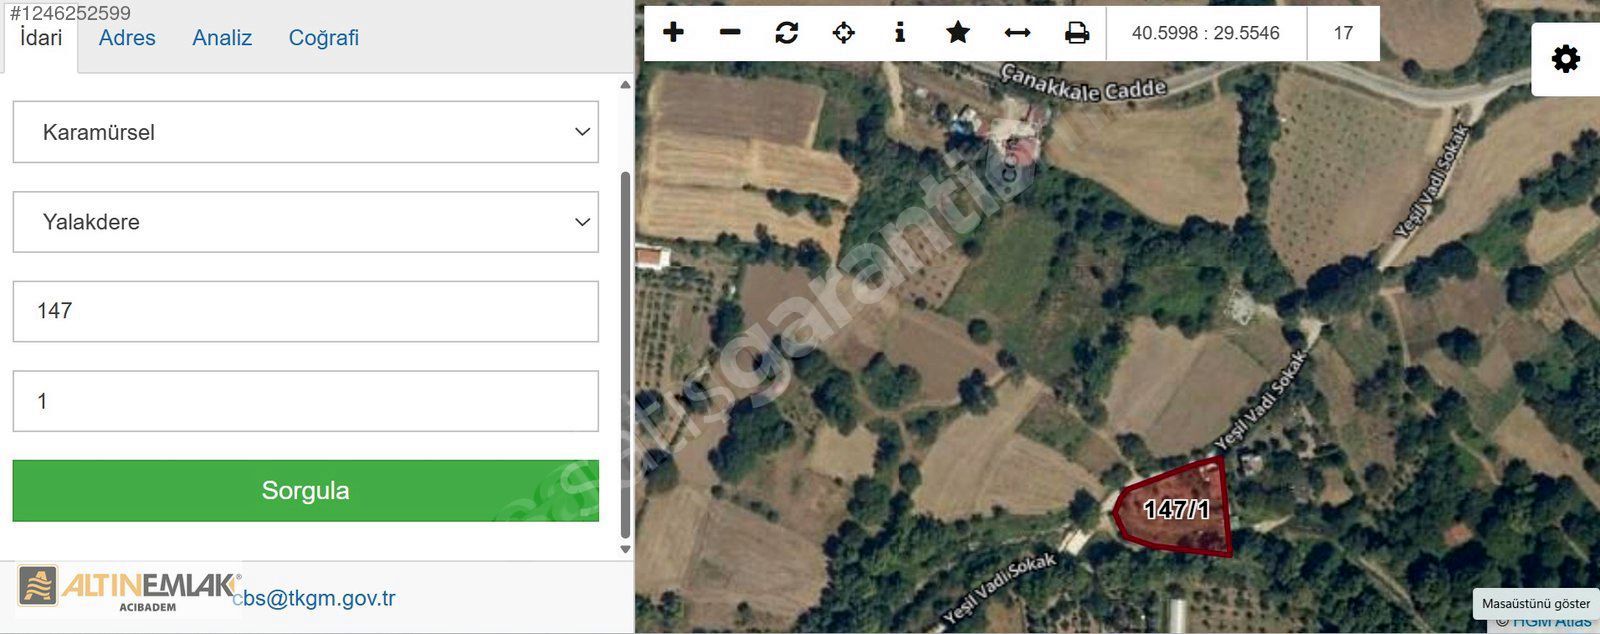
Task: Click the block number field containing 147
Action: (x=305, y=311)
